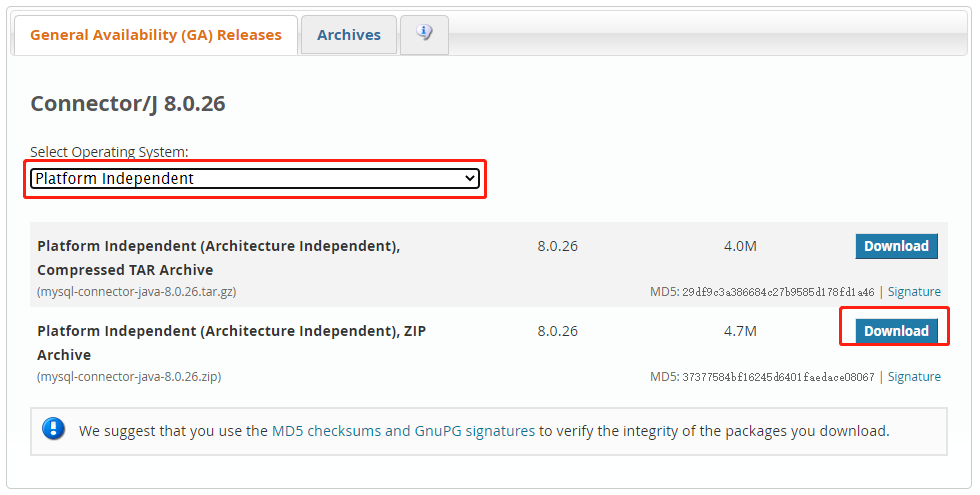Click the 4.0M file size
Viewport: 980px width, 495px height.
740,246
